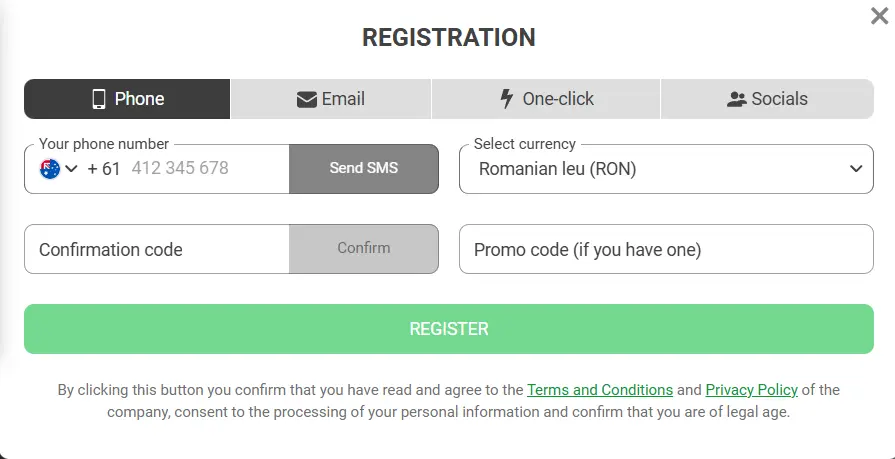Open the Privacy Policy link
Viewport: 895px width, 459px height.
(x=751, y=390)
